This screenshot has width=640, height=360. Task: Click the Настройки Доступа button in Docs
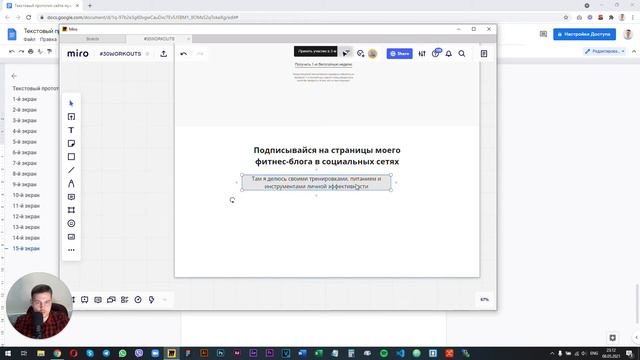584,34
